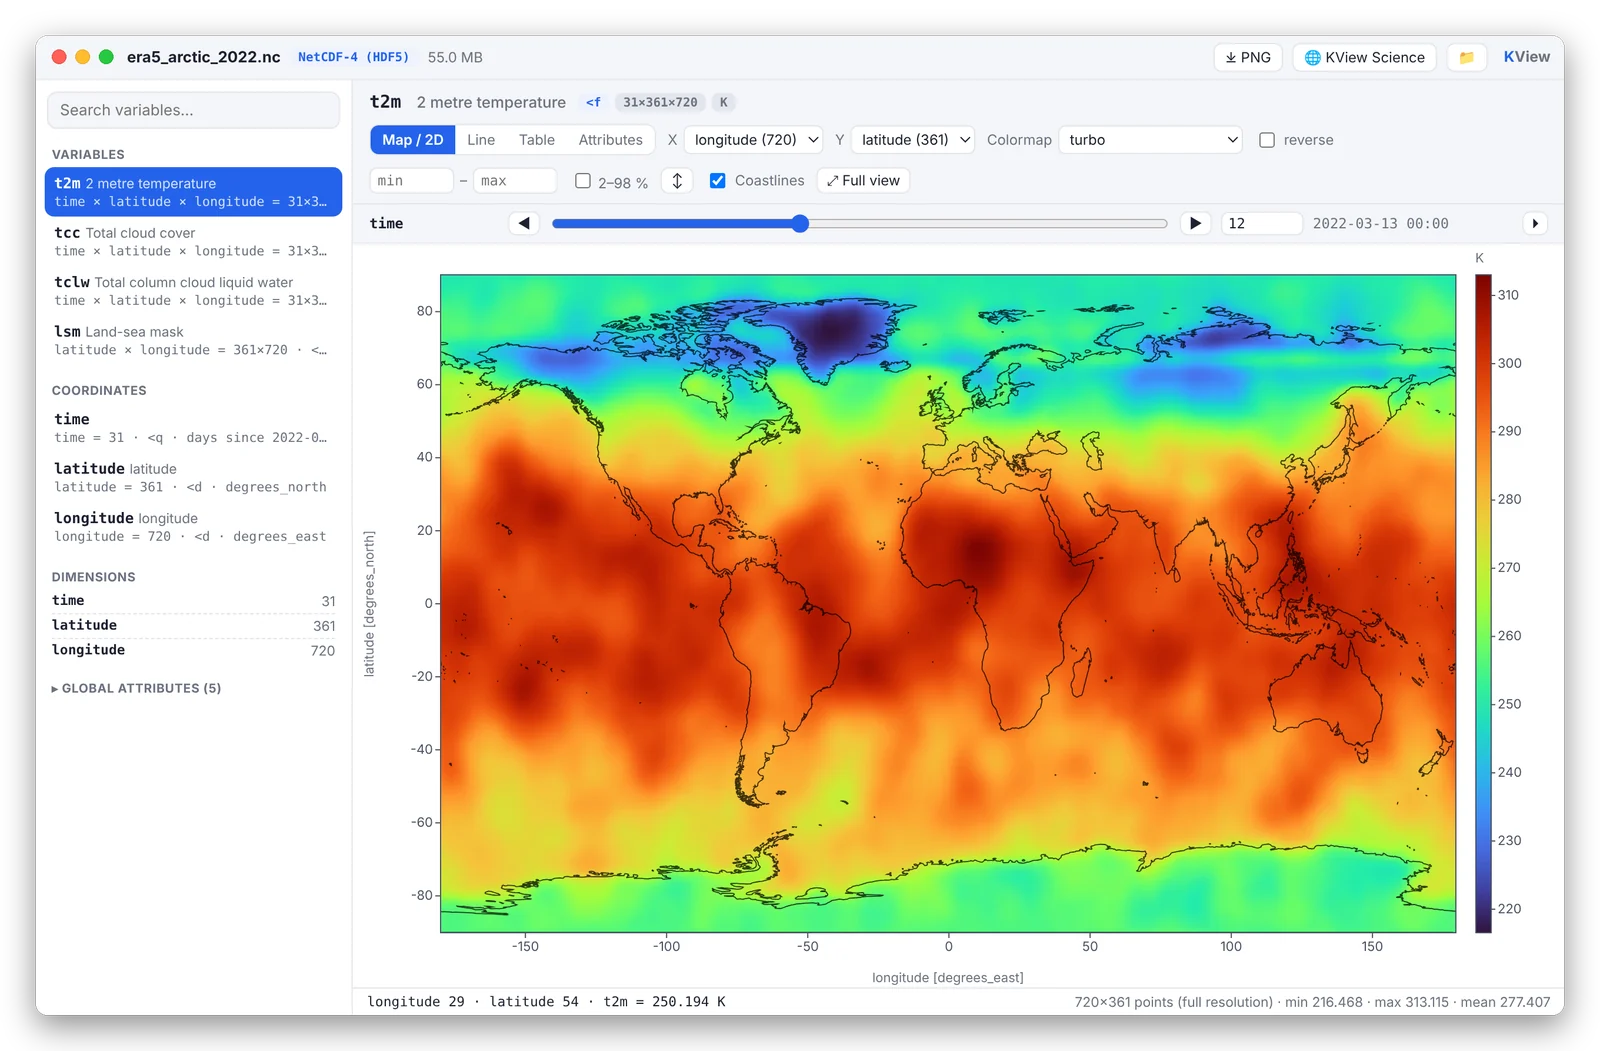Click the longitude dimension row
This screenshot has width=1600, height=1051.
(193, 650)
